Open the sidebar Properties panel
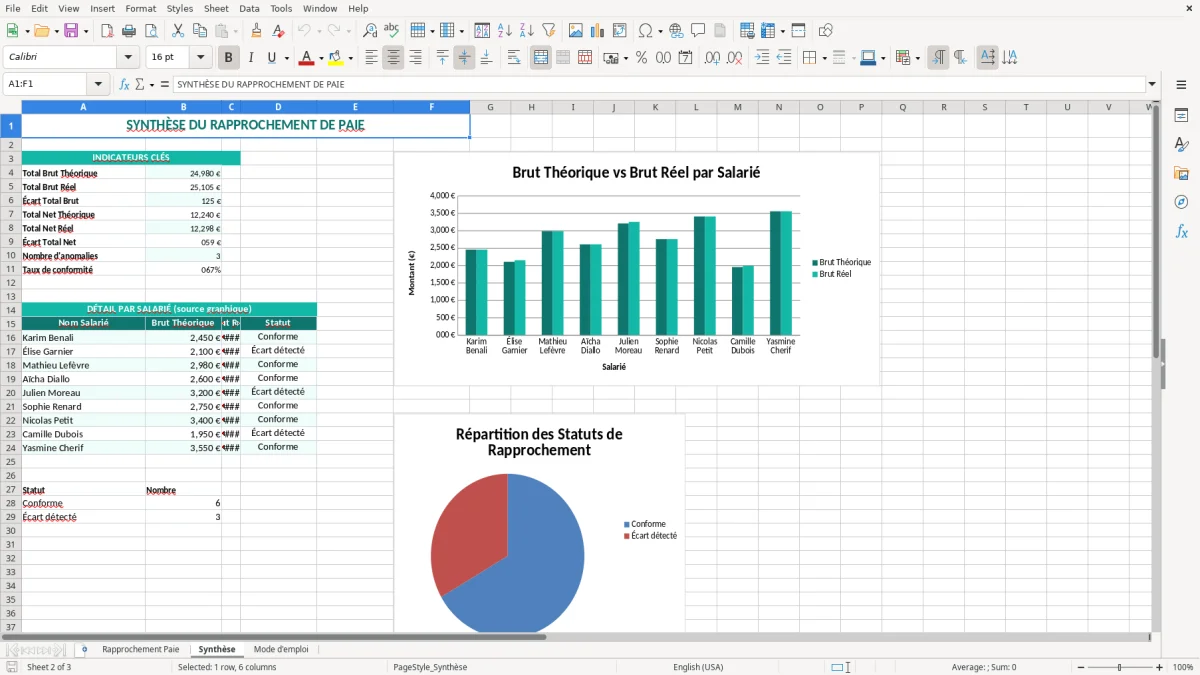 (1181, 116)
